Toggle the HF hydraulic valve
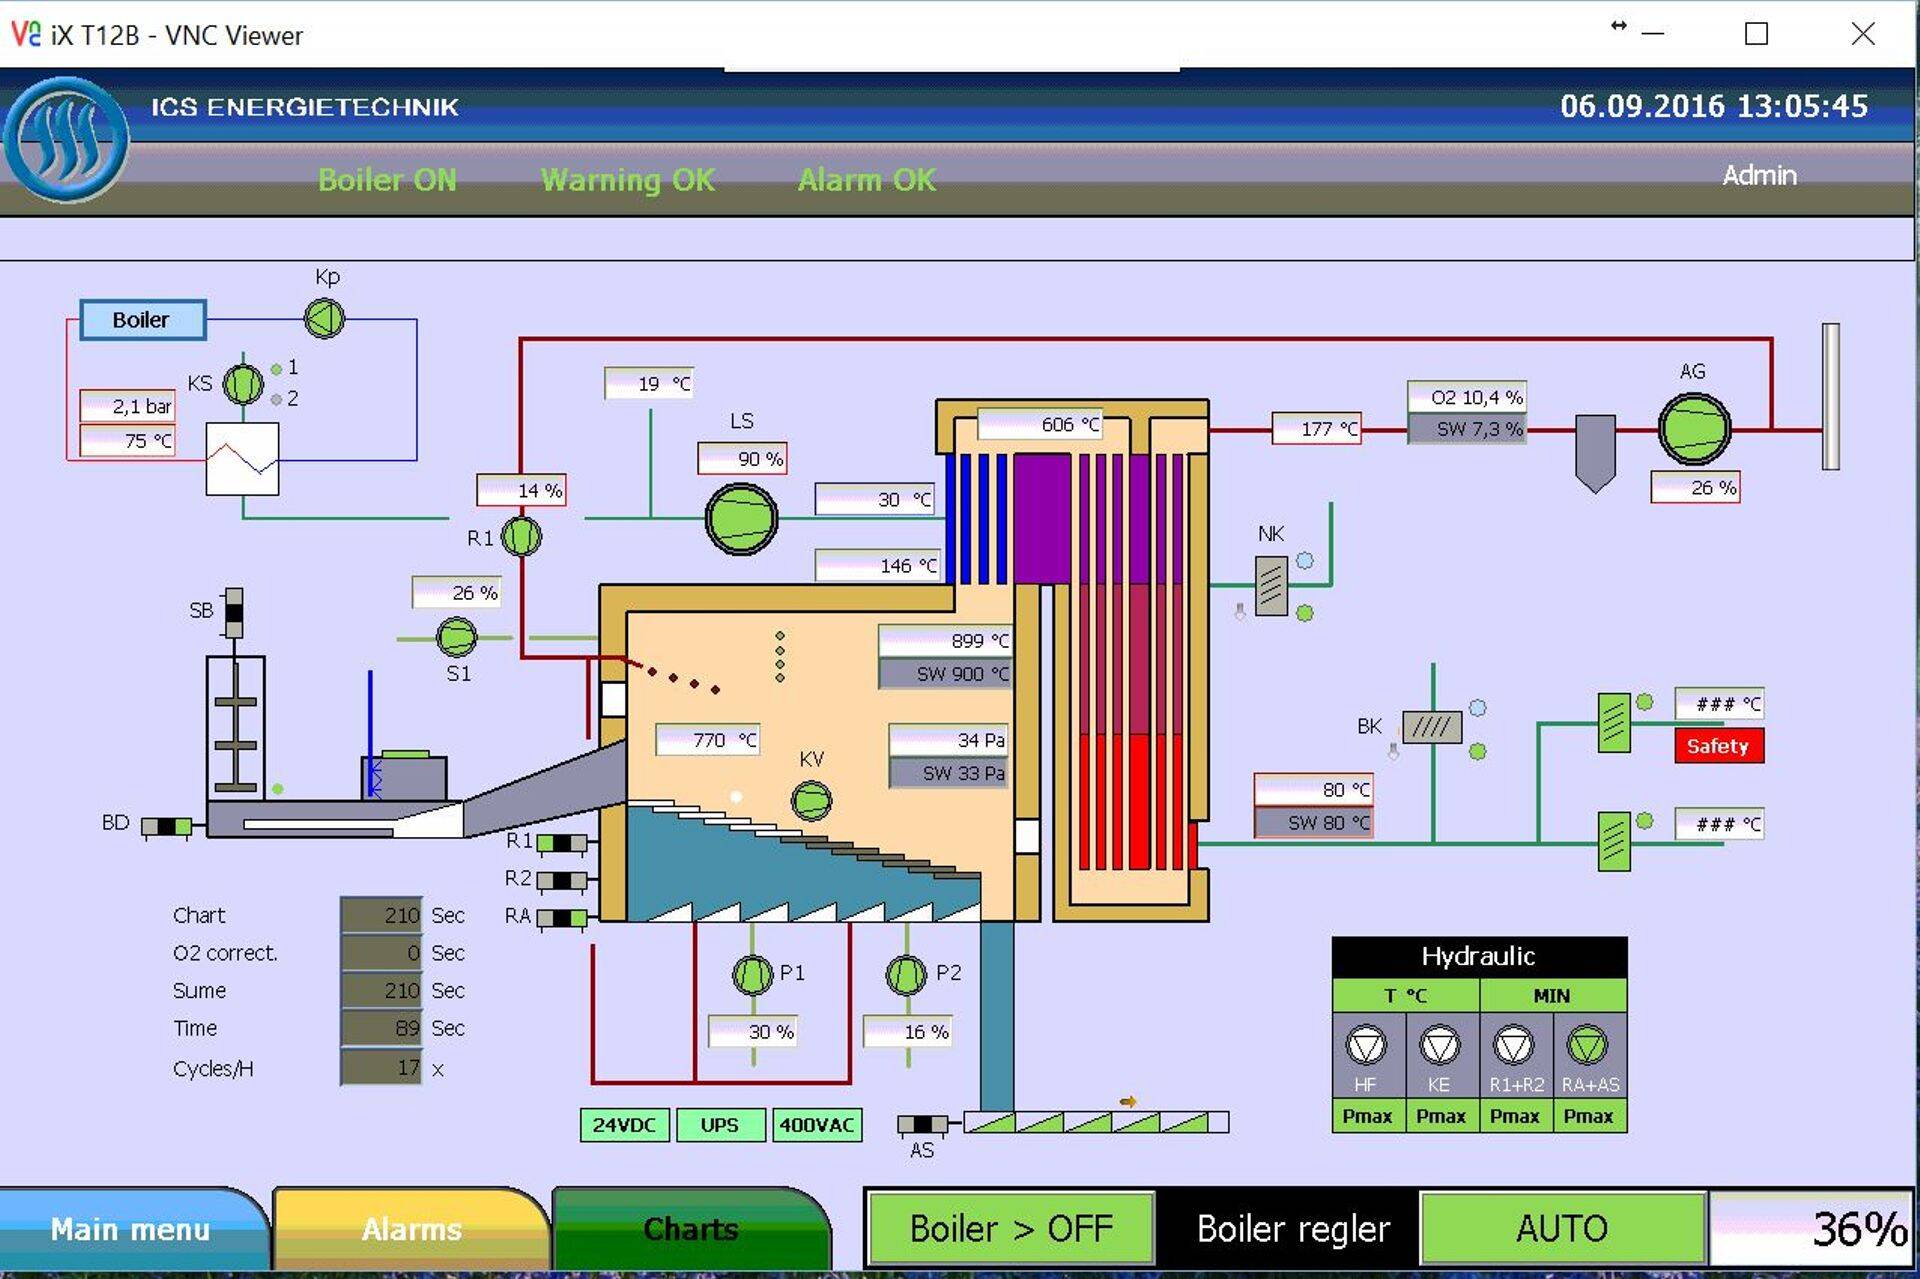Screen dimensions: 1920x1279 pyautogui.click(x=1366, y=1047)
